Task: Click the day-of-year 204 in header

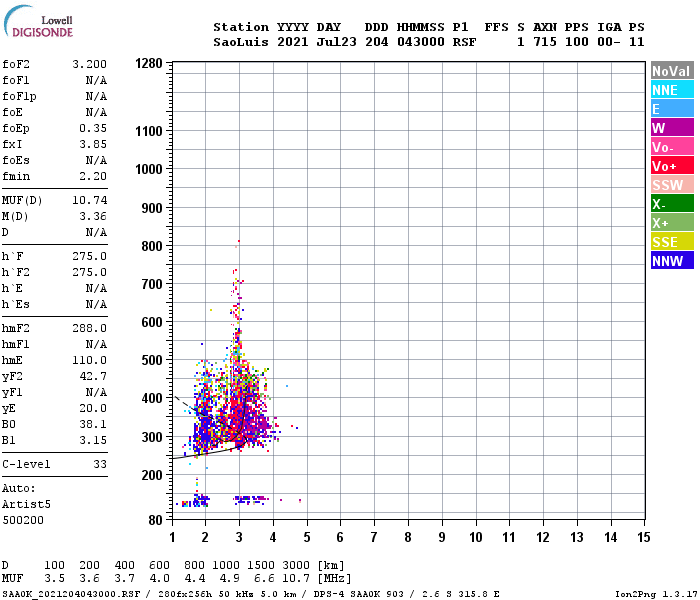Action: tap(377, 42)
